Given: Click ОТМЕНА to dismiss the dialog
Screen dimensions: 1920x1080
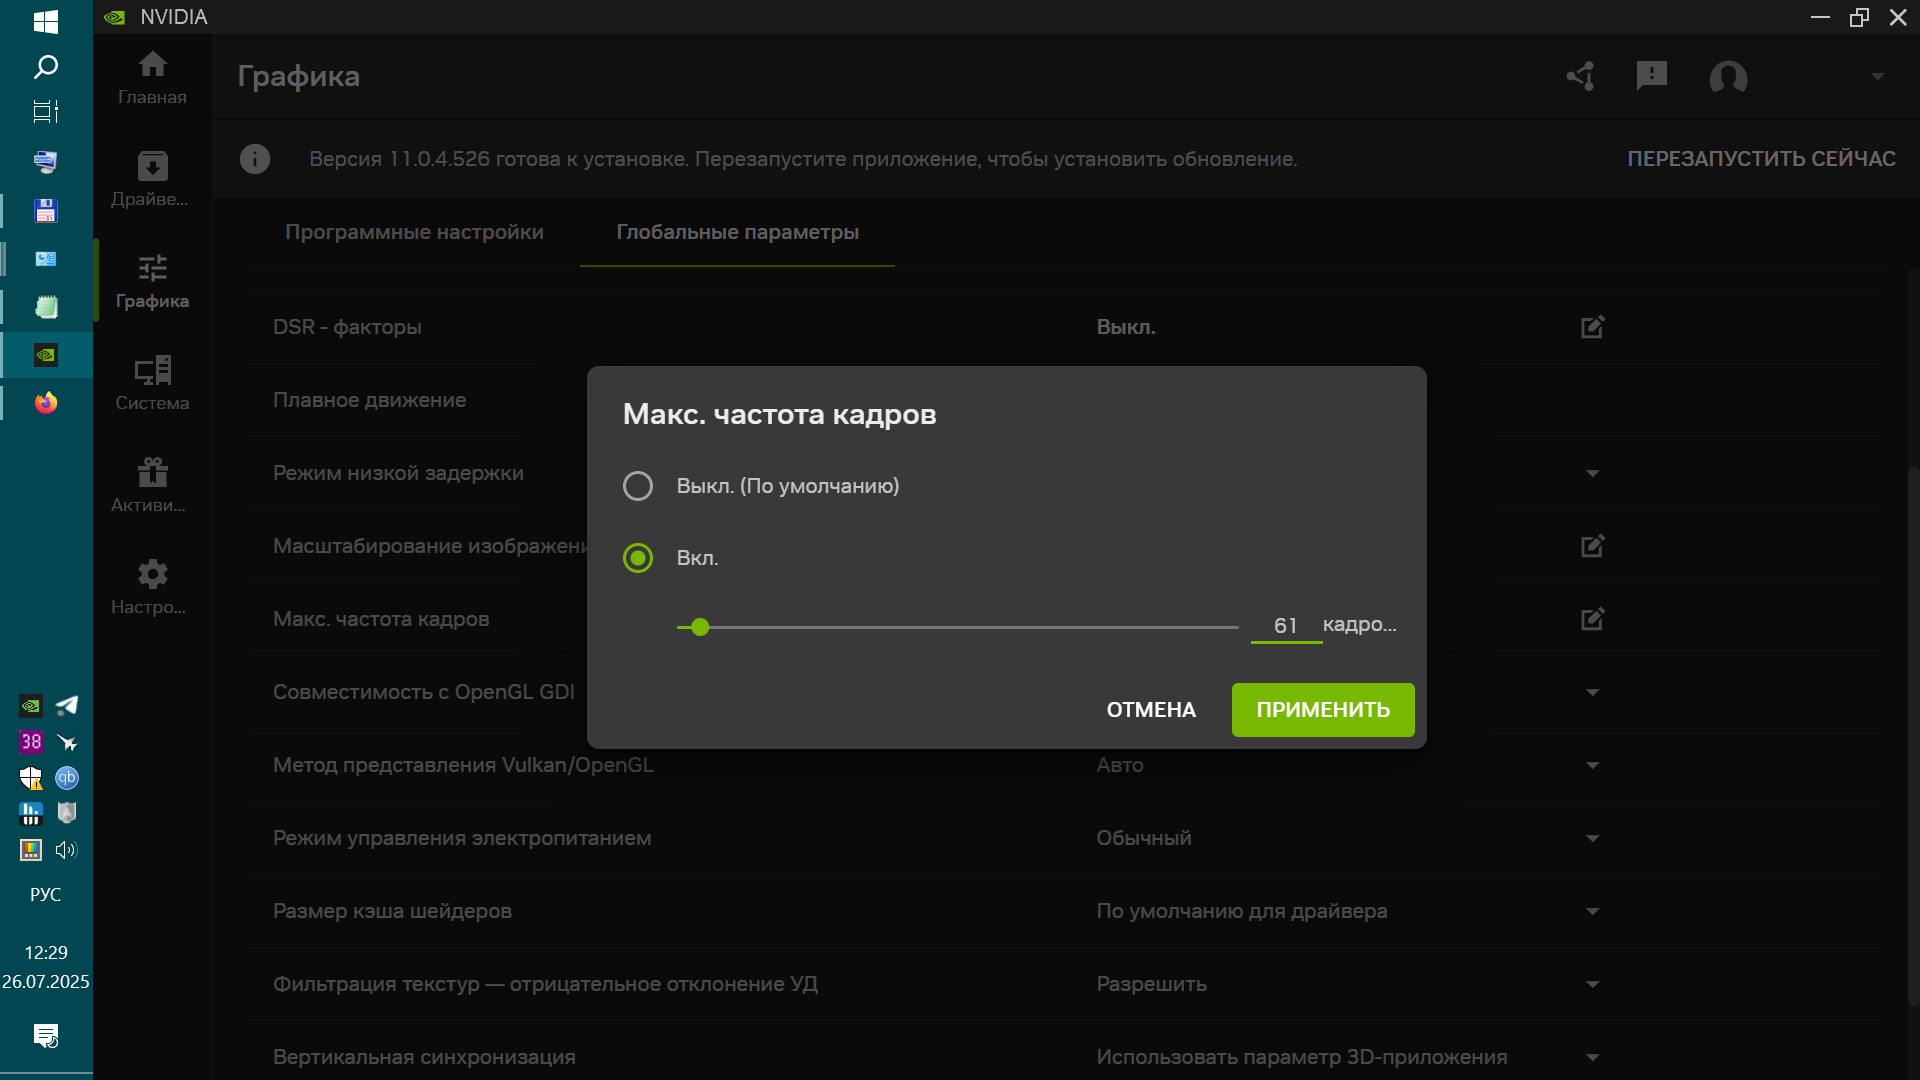Looking at the screenshot, I should click(x=1150, y=710).
